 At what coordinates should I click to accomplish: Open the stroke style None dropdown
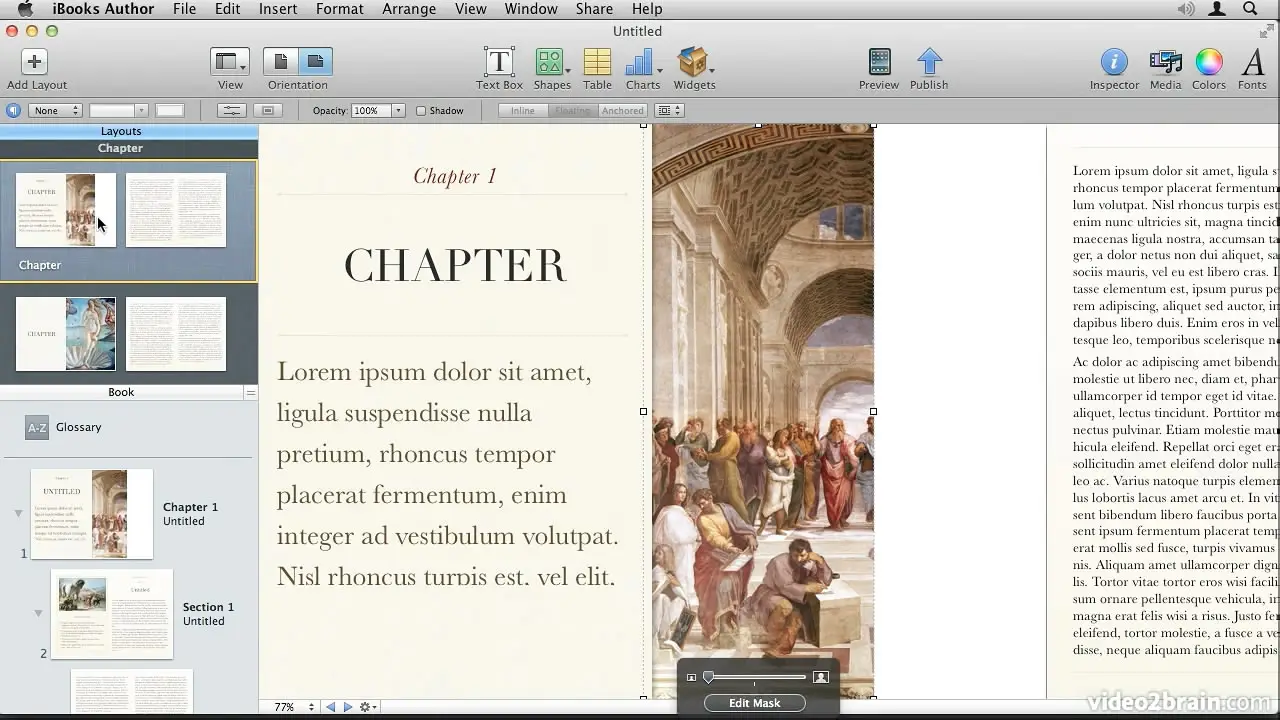55,111
